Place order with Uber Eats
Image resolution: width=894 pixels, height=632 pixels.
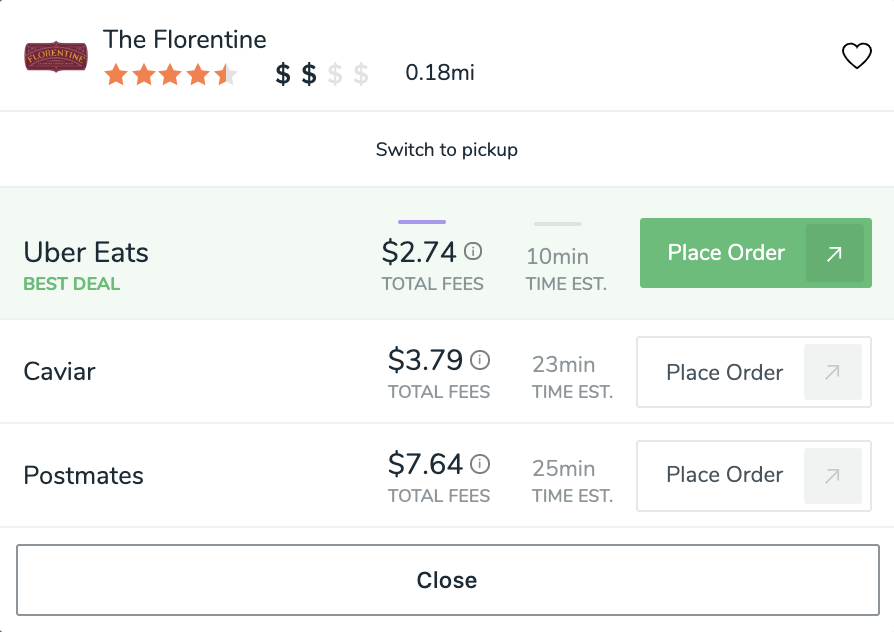pos(755,253)
